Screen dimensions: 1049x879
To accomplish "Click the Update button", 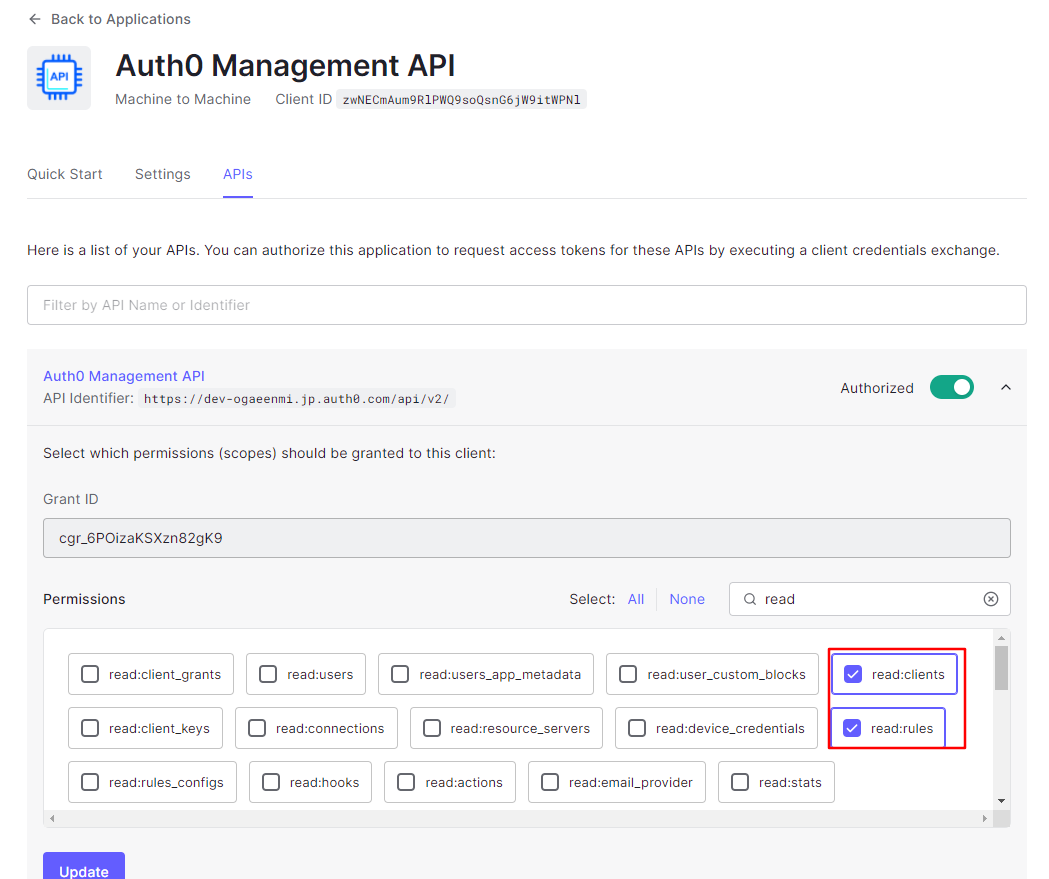I will coord(84,867).
